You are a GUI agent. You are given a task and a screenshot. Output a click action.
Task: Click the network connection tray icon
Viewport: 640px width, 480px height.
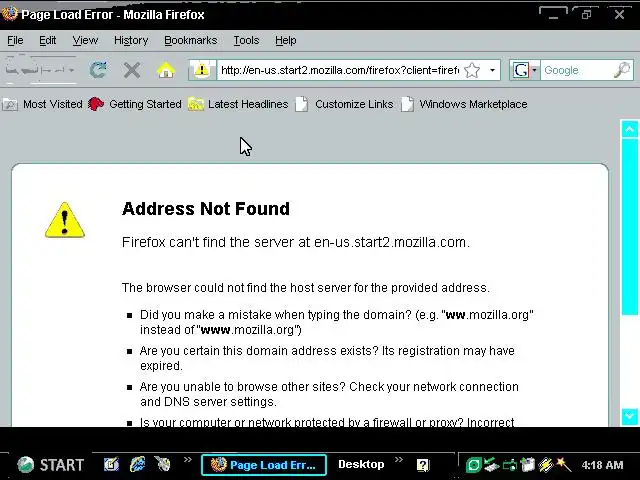pos(510,465)
